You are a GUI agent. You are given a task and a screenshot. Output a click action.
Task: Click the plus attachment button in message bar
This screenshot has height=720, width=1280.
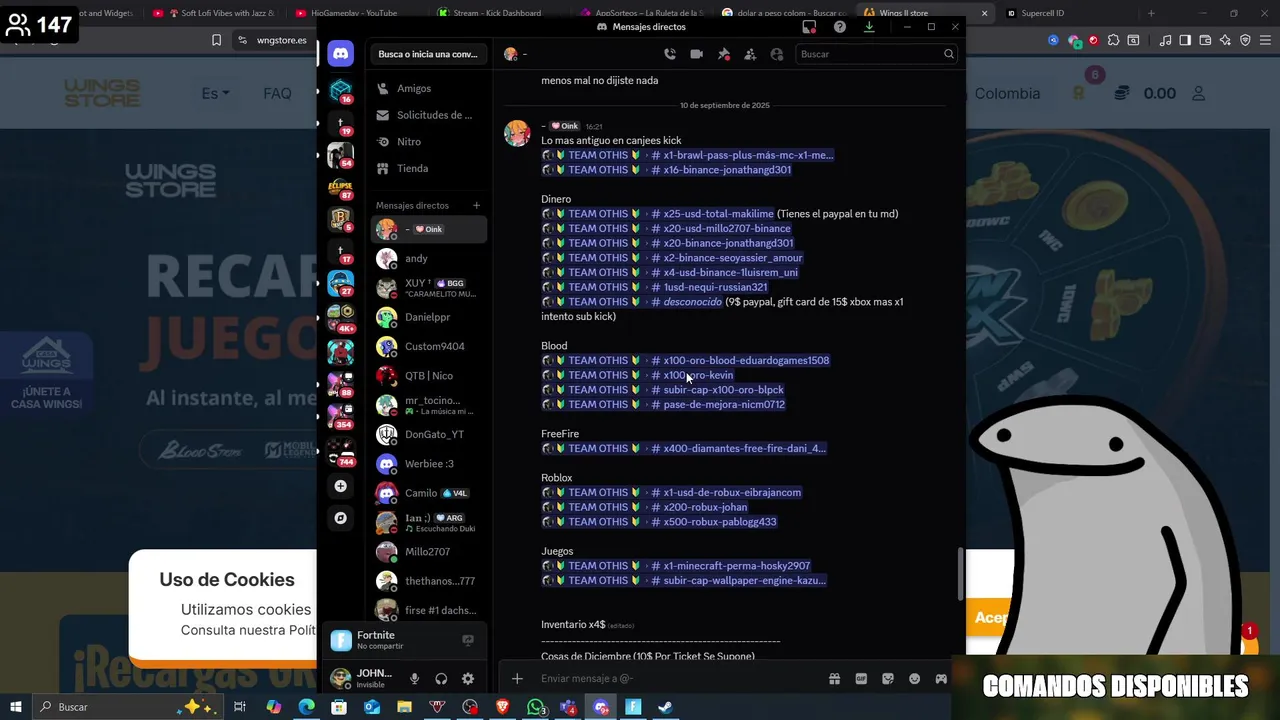[x=517, y=679]
